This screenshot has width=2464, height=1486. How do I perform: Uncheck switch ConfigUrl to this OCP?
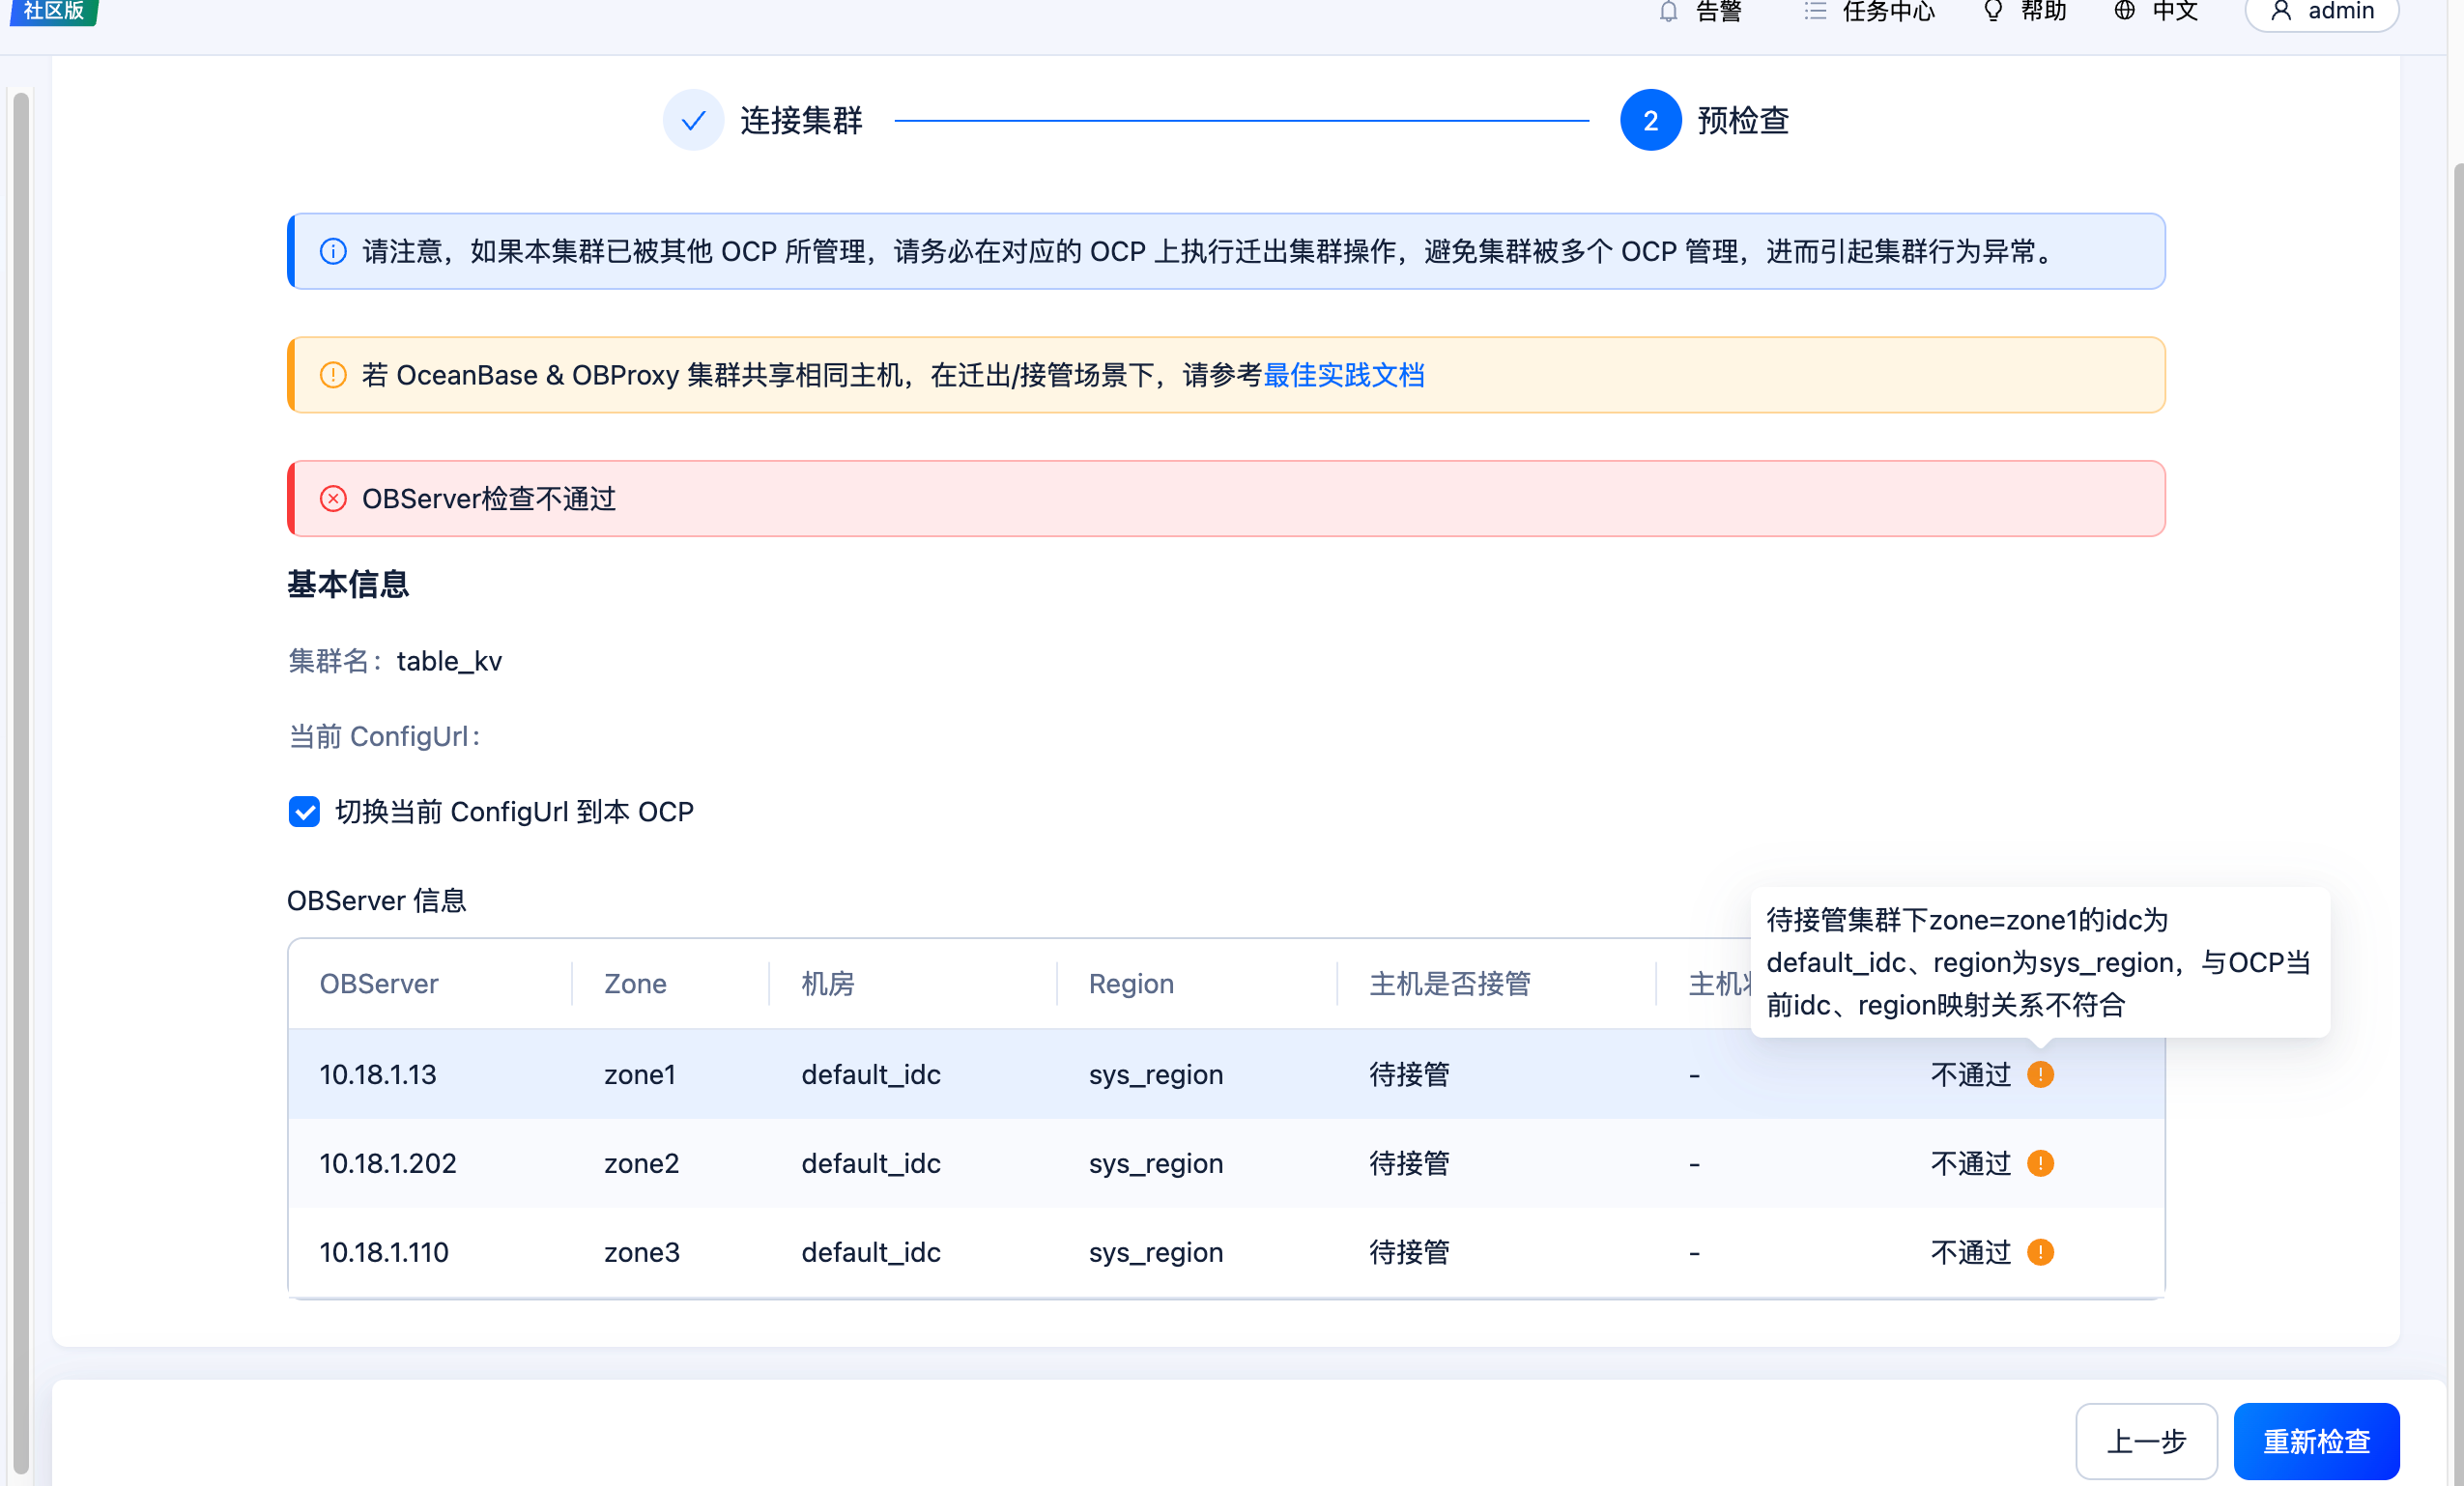tap(304, 811)
